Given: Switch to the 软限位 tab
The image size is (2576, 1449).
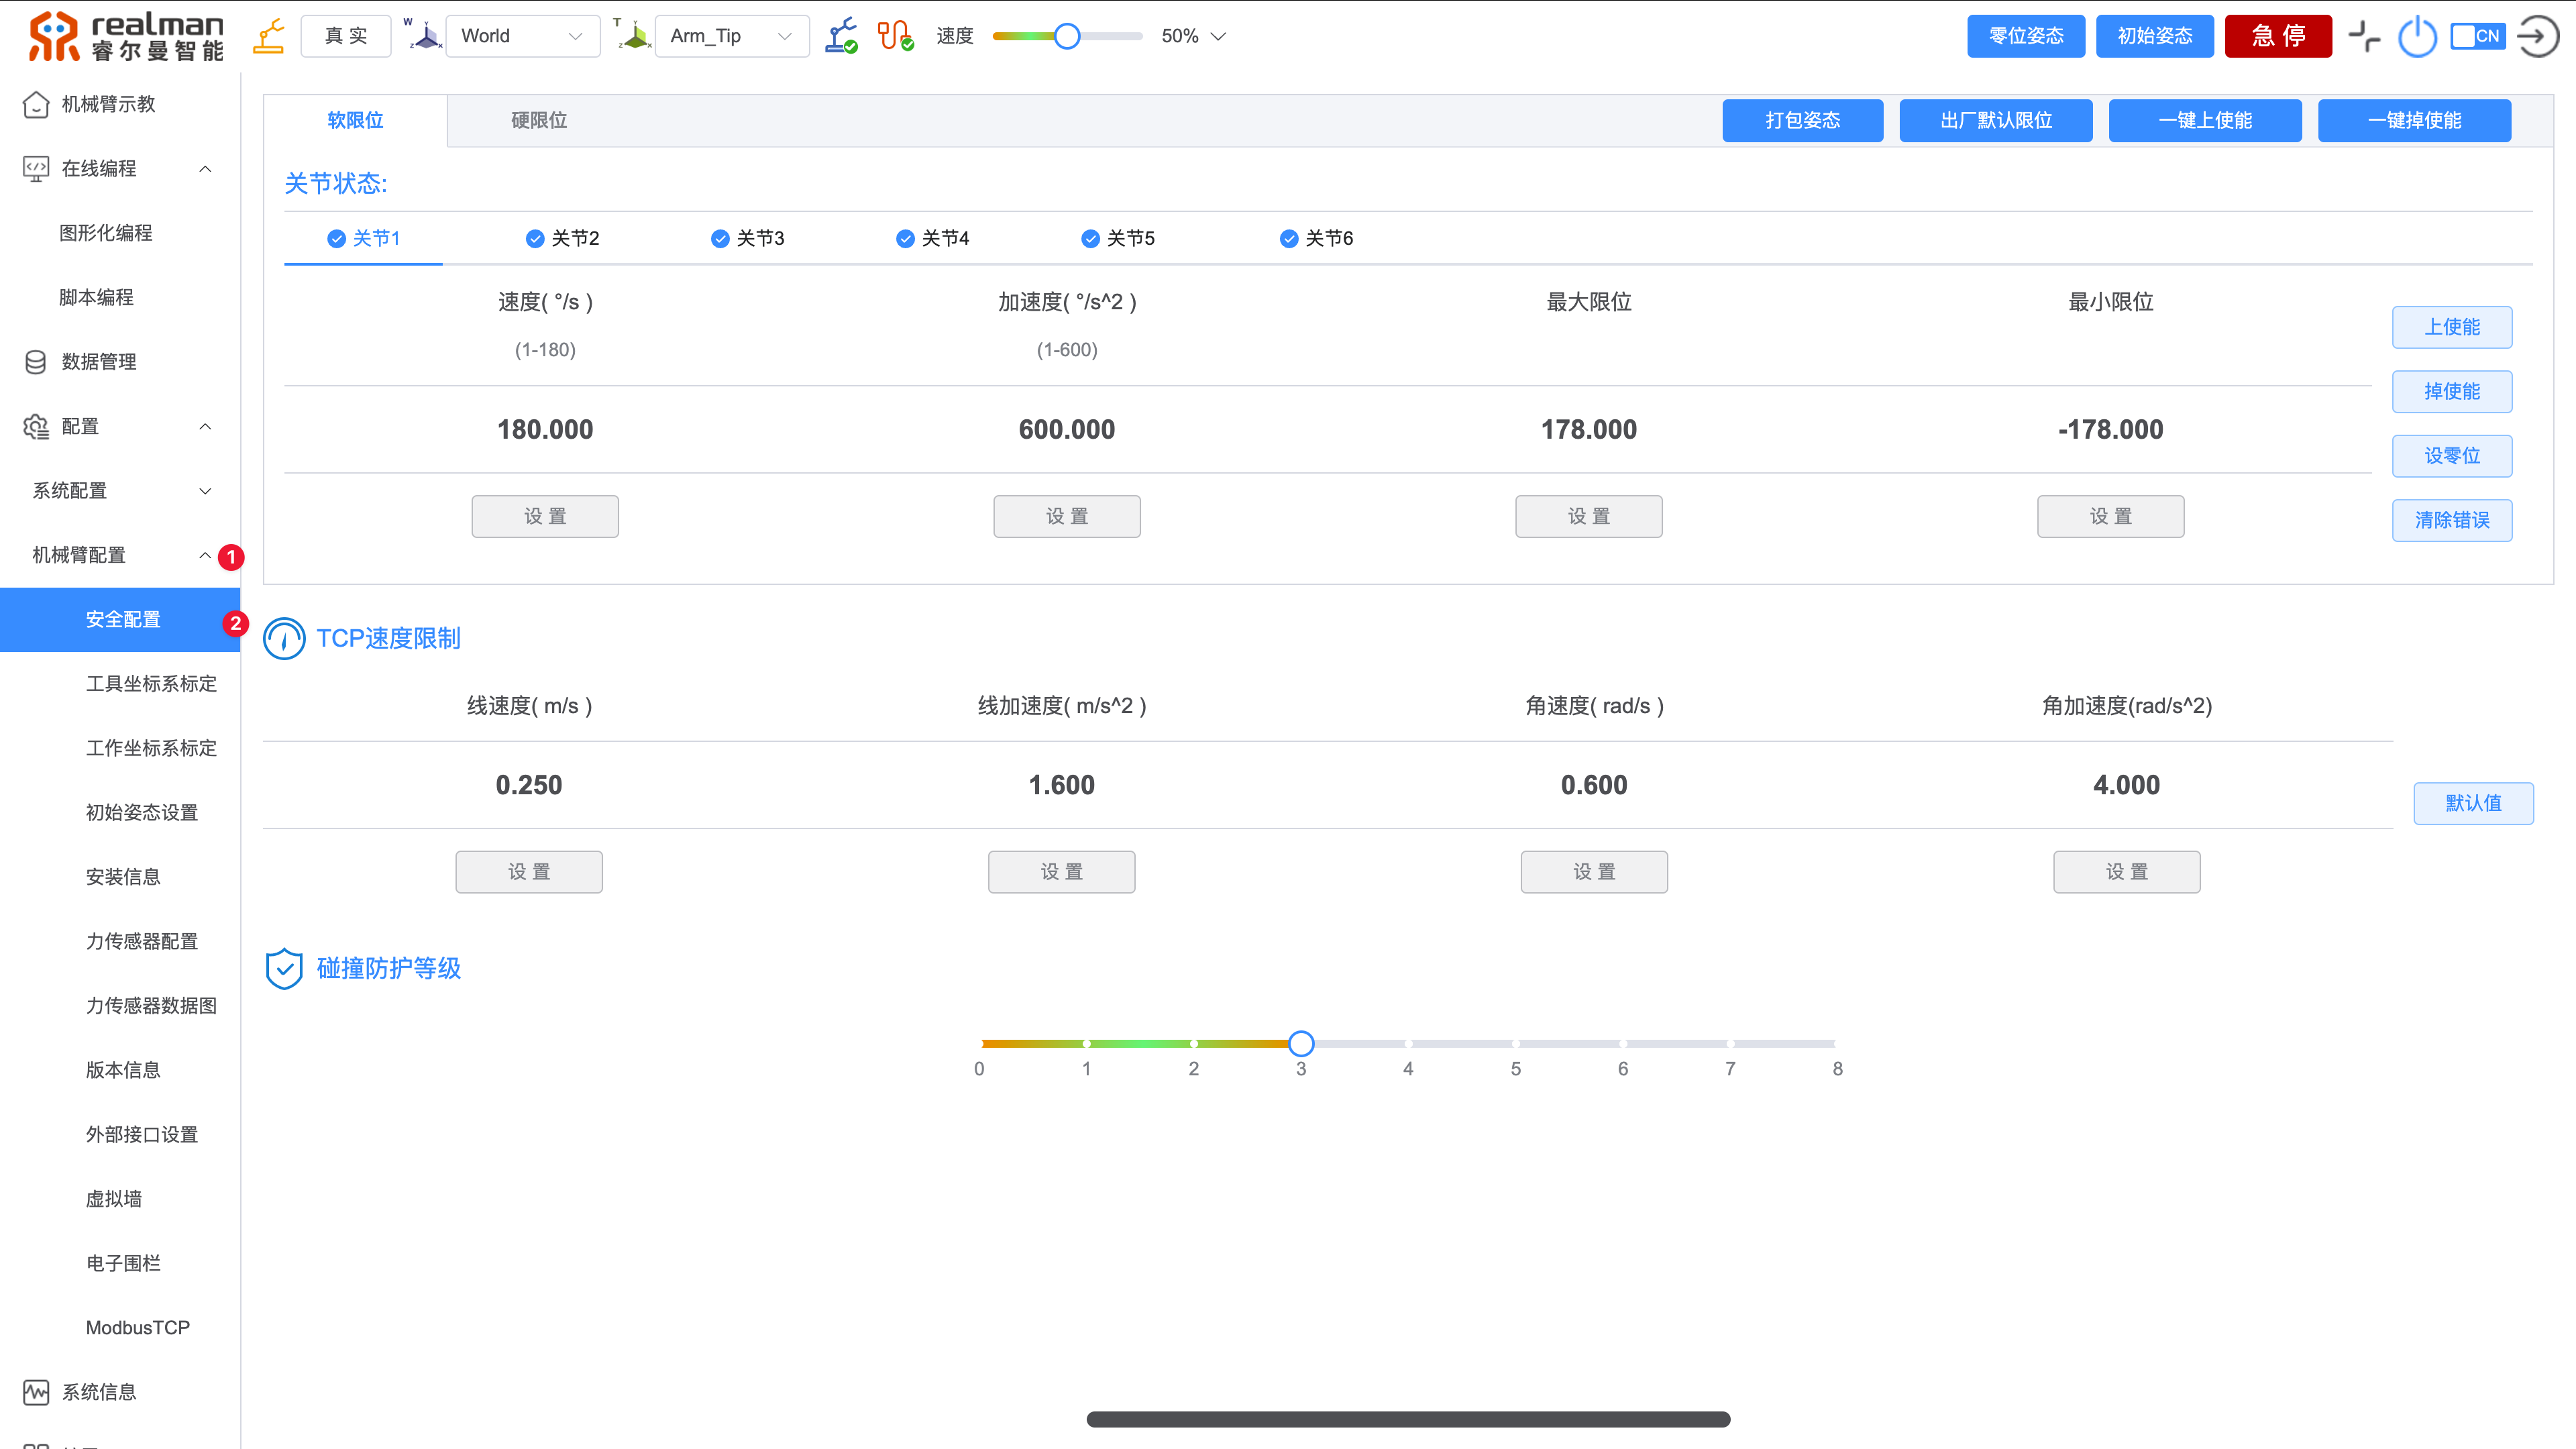Looking at the screenshot, I should (x=355, y=120).
